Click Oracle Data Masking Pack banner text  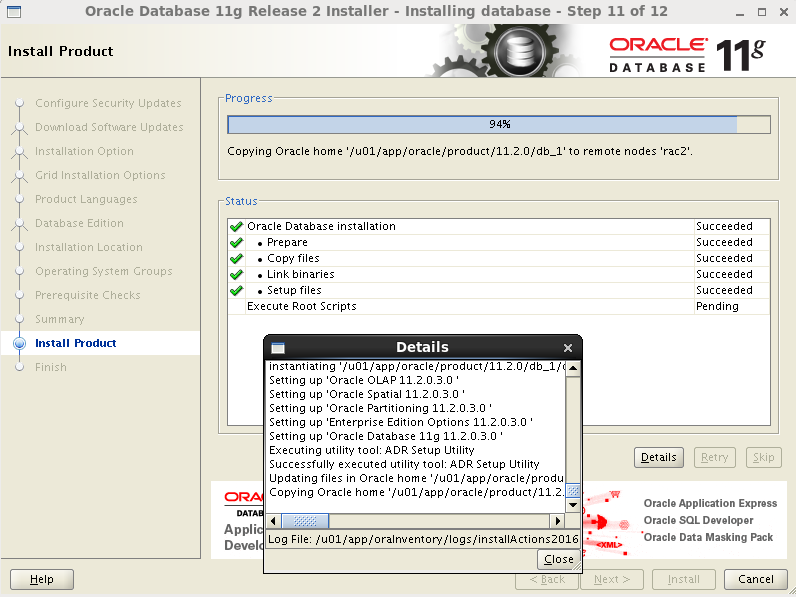[x=708, y=537]
